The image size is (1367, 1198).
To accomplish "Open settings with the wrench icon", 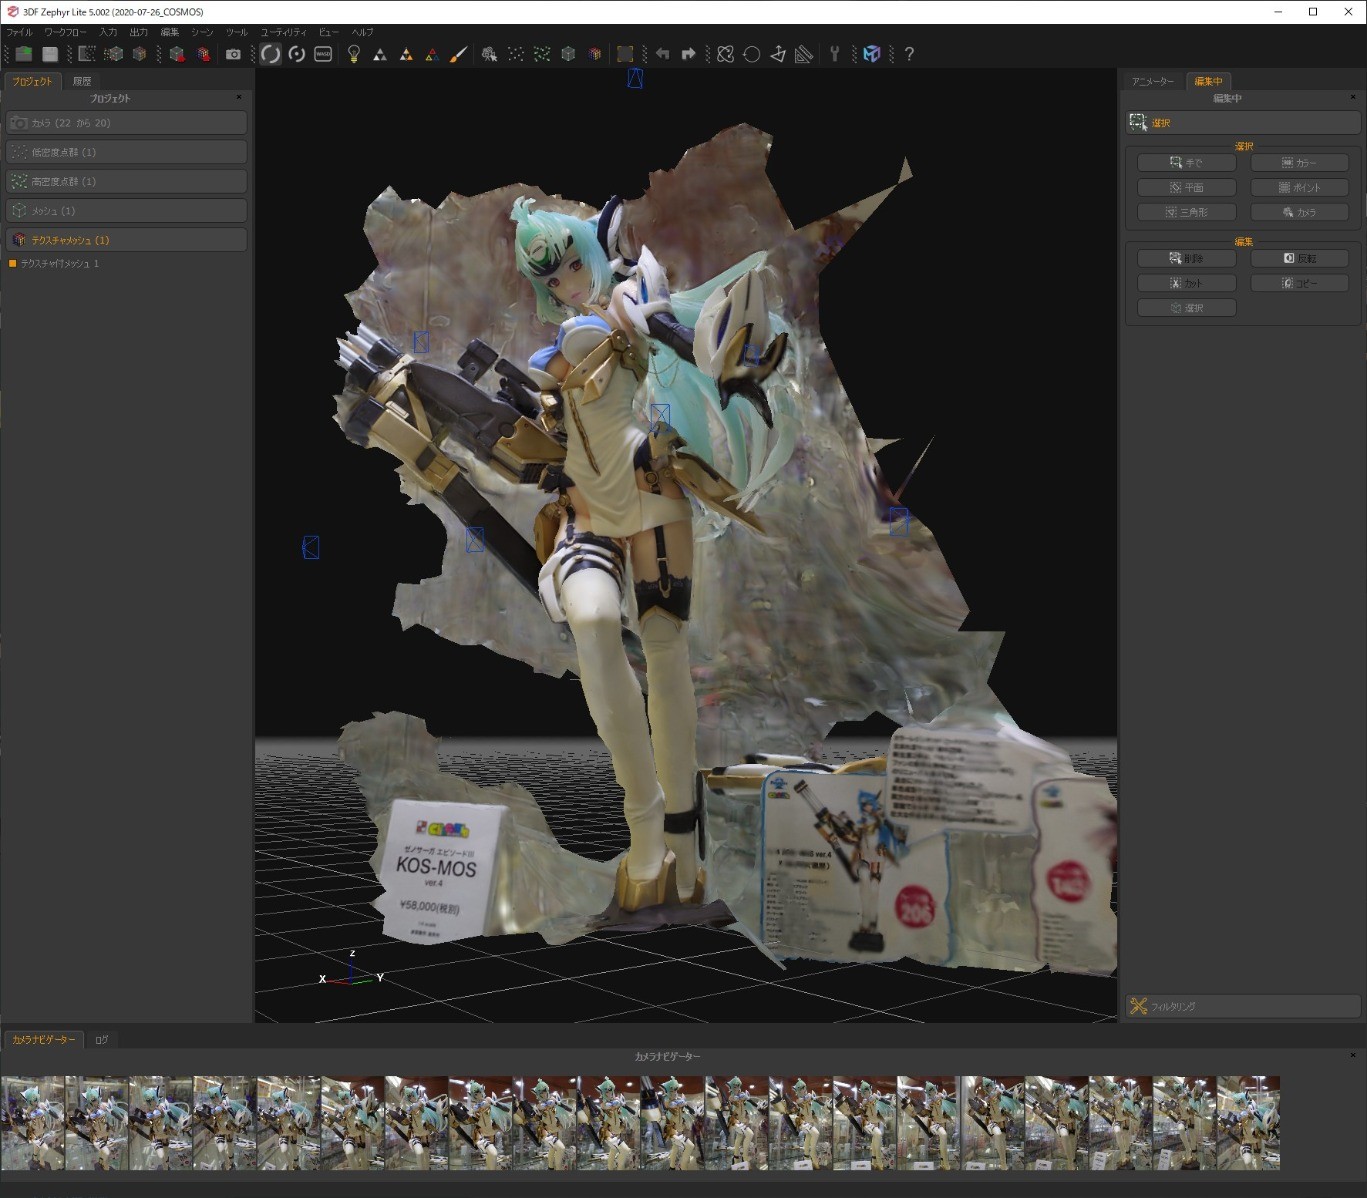I will (x=834, y=54).
